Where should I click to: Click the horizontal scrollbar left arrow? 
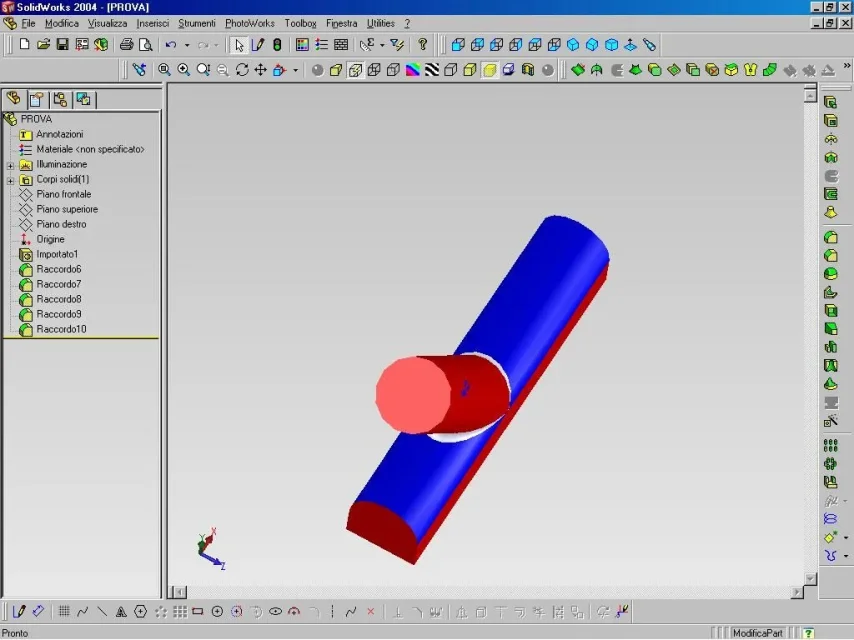[x=179, y=592]
